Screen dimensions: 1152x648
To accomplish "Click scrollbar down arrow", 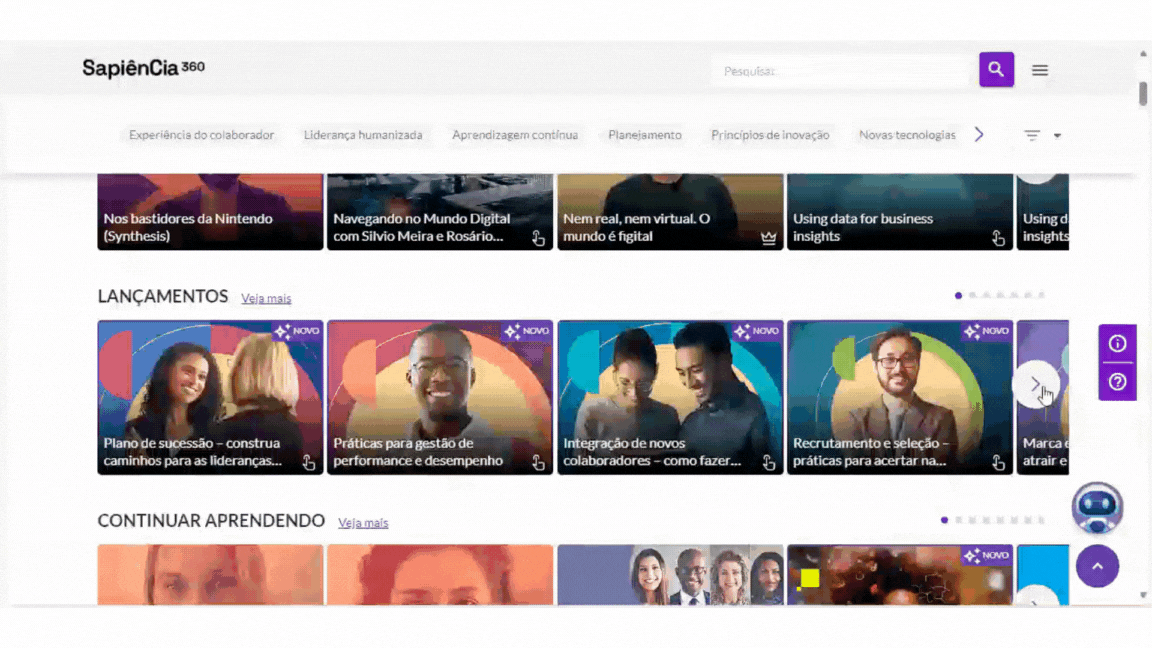I will [x=1143, y=595].
